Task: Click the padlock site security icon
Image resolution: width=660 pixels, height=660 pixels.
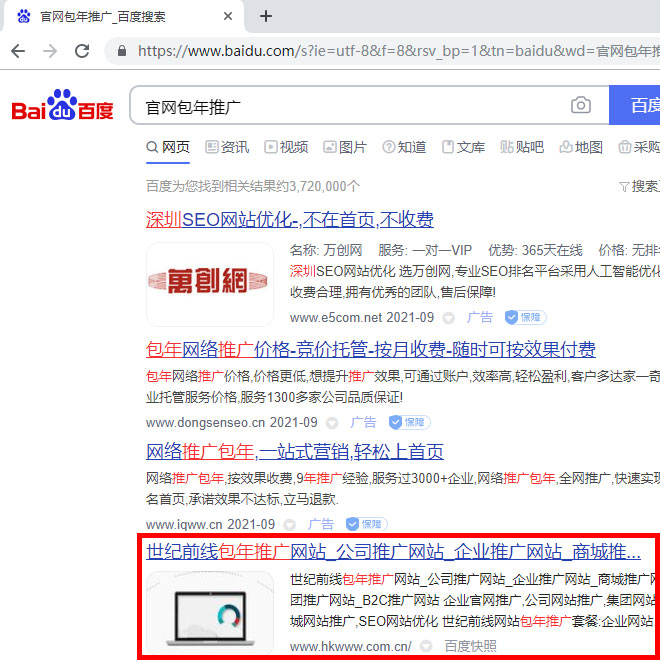Action: click(122, 51)
